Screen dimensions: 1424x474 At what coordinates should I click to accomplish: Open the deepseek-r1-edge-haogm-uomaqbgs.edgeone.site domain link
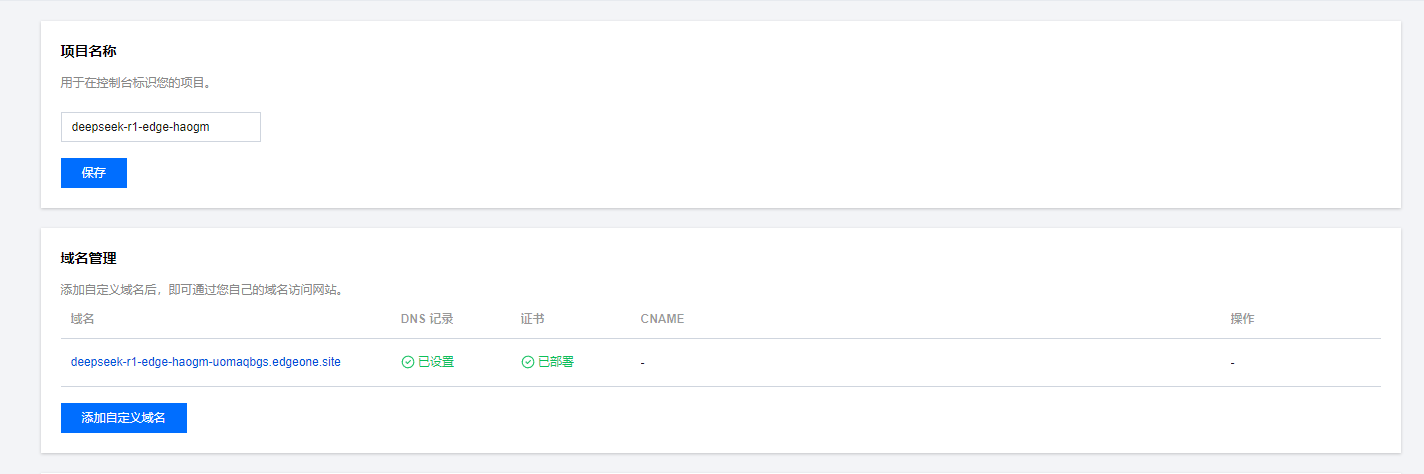coord(206,362)
